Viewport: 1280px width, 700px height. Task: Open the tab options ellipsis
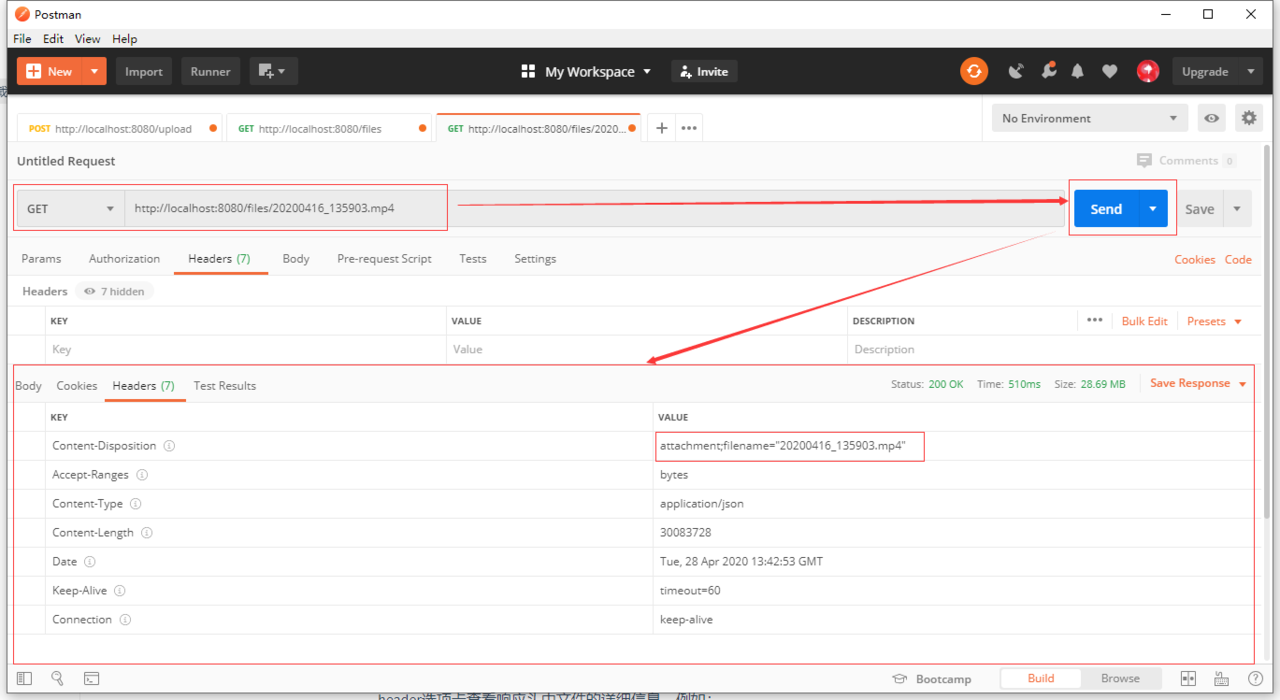(689, 128)
